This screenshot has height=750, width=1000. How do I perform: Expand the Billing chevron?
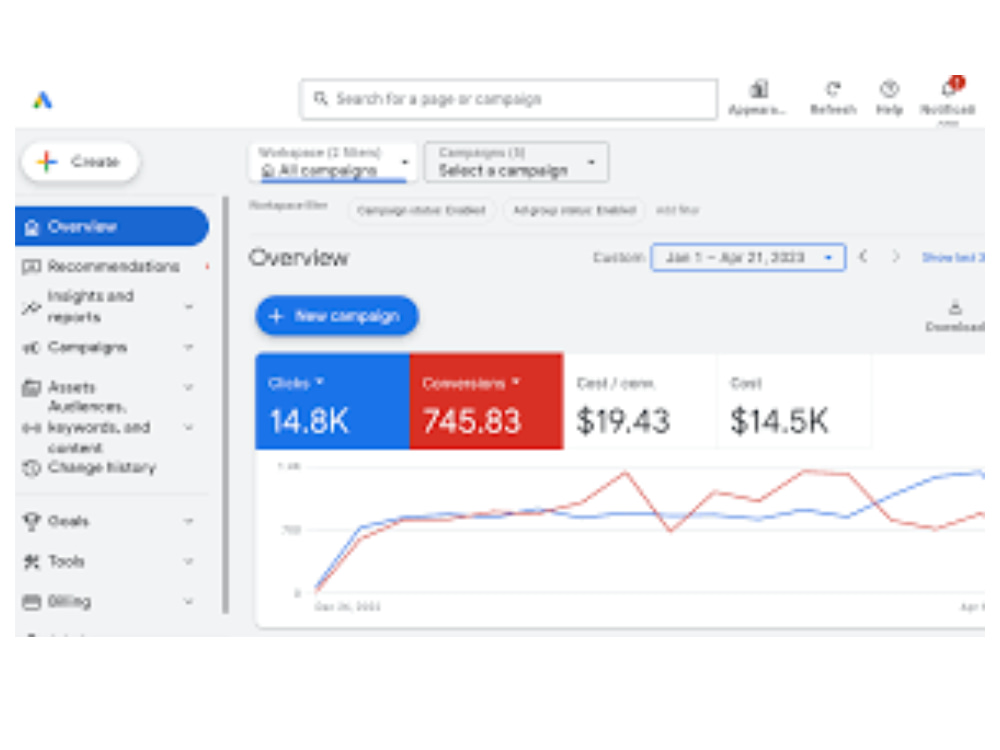pos(189,601)
